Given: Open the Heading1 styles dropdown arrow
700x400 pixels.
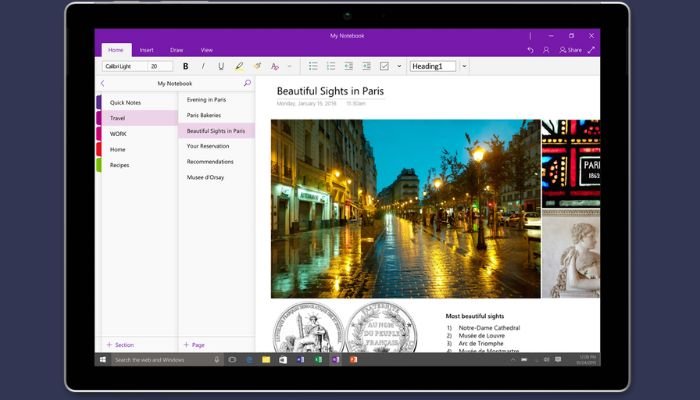Looking at the screenshot, I should pos(464,66).
